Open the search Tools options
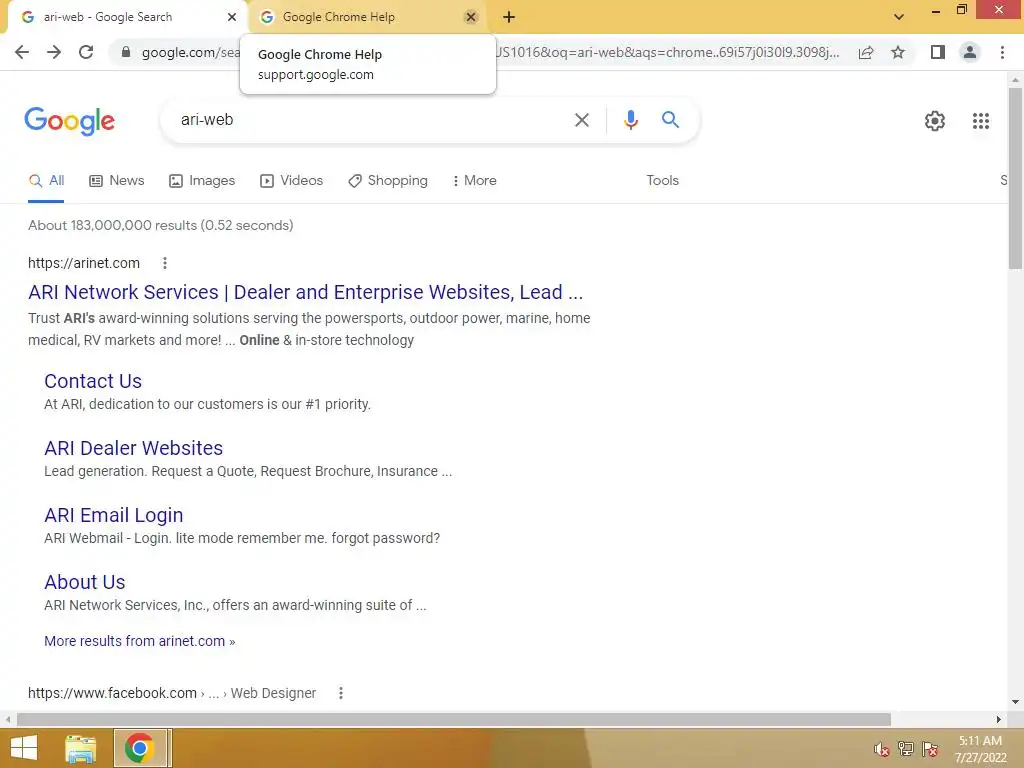The height and width of the screenshot is (768, 1024). (662, 181)
